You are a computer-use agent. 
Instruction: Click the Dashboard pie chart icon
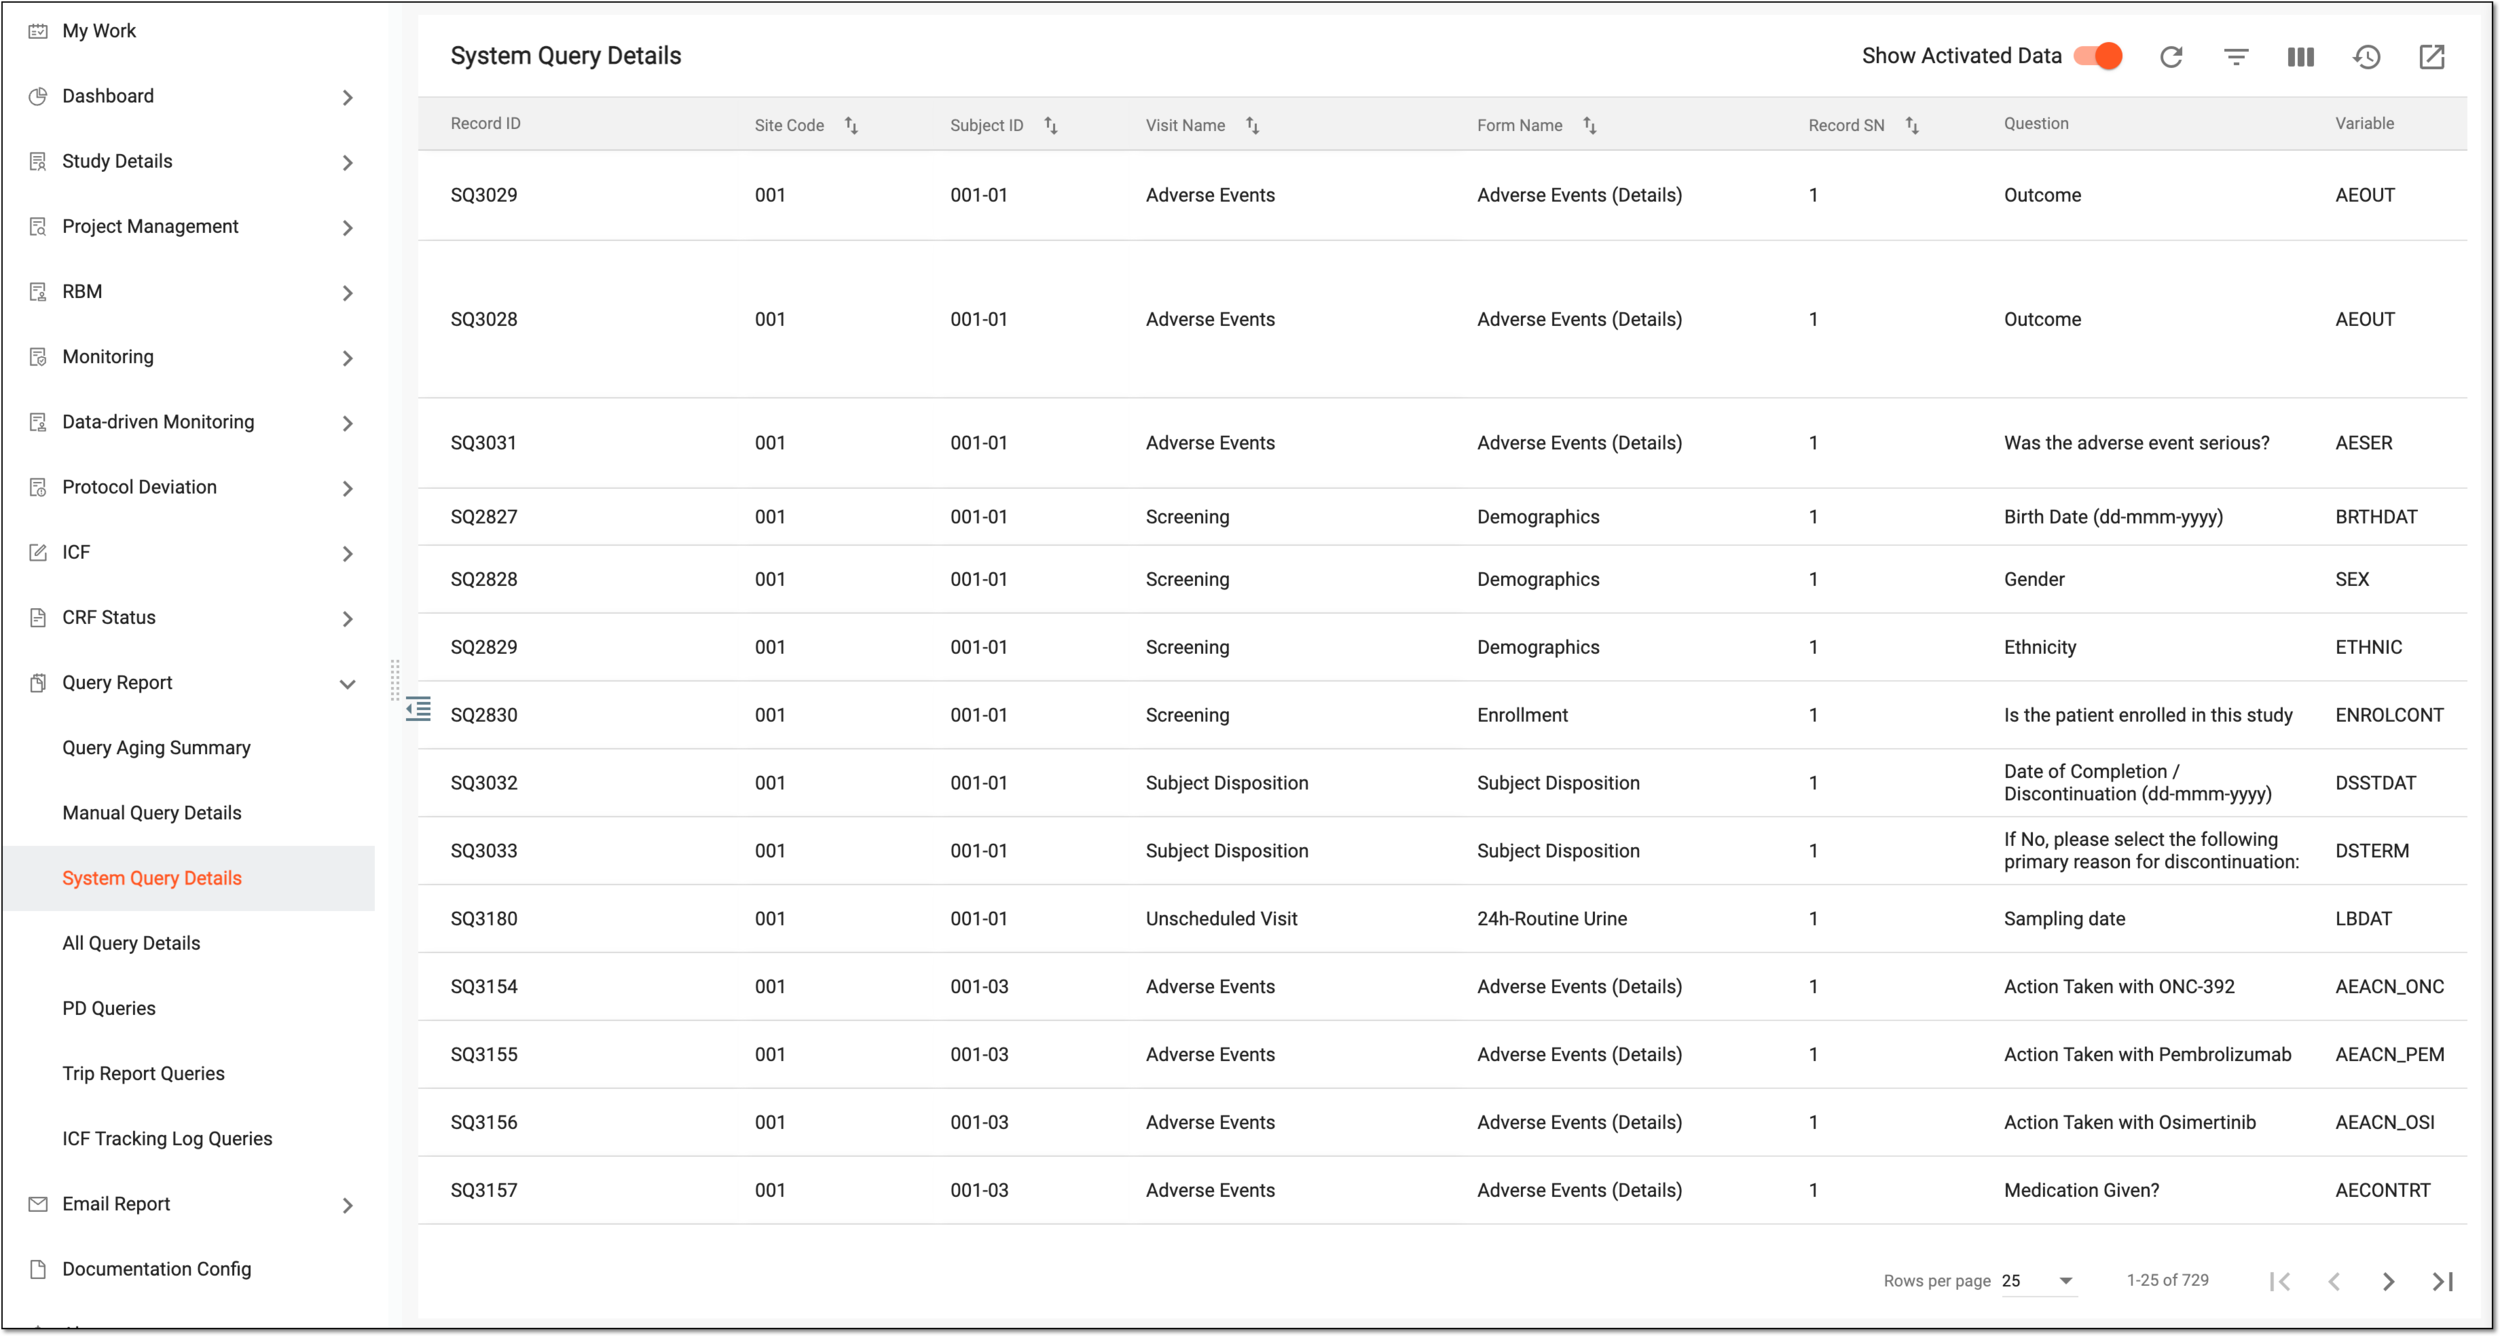tap(38, 96)
